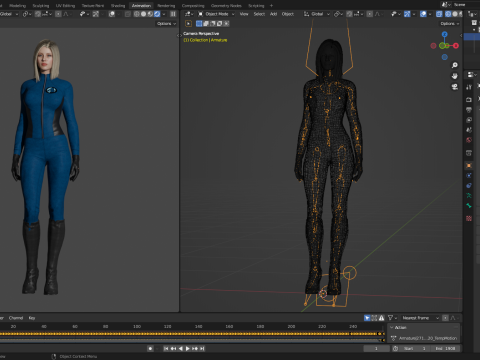Open the Object menu in right viewport
The image size is (480, 360).
pos(288,14)
